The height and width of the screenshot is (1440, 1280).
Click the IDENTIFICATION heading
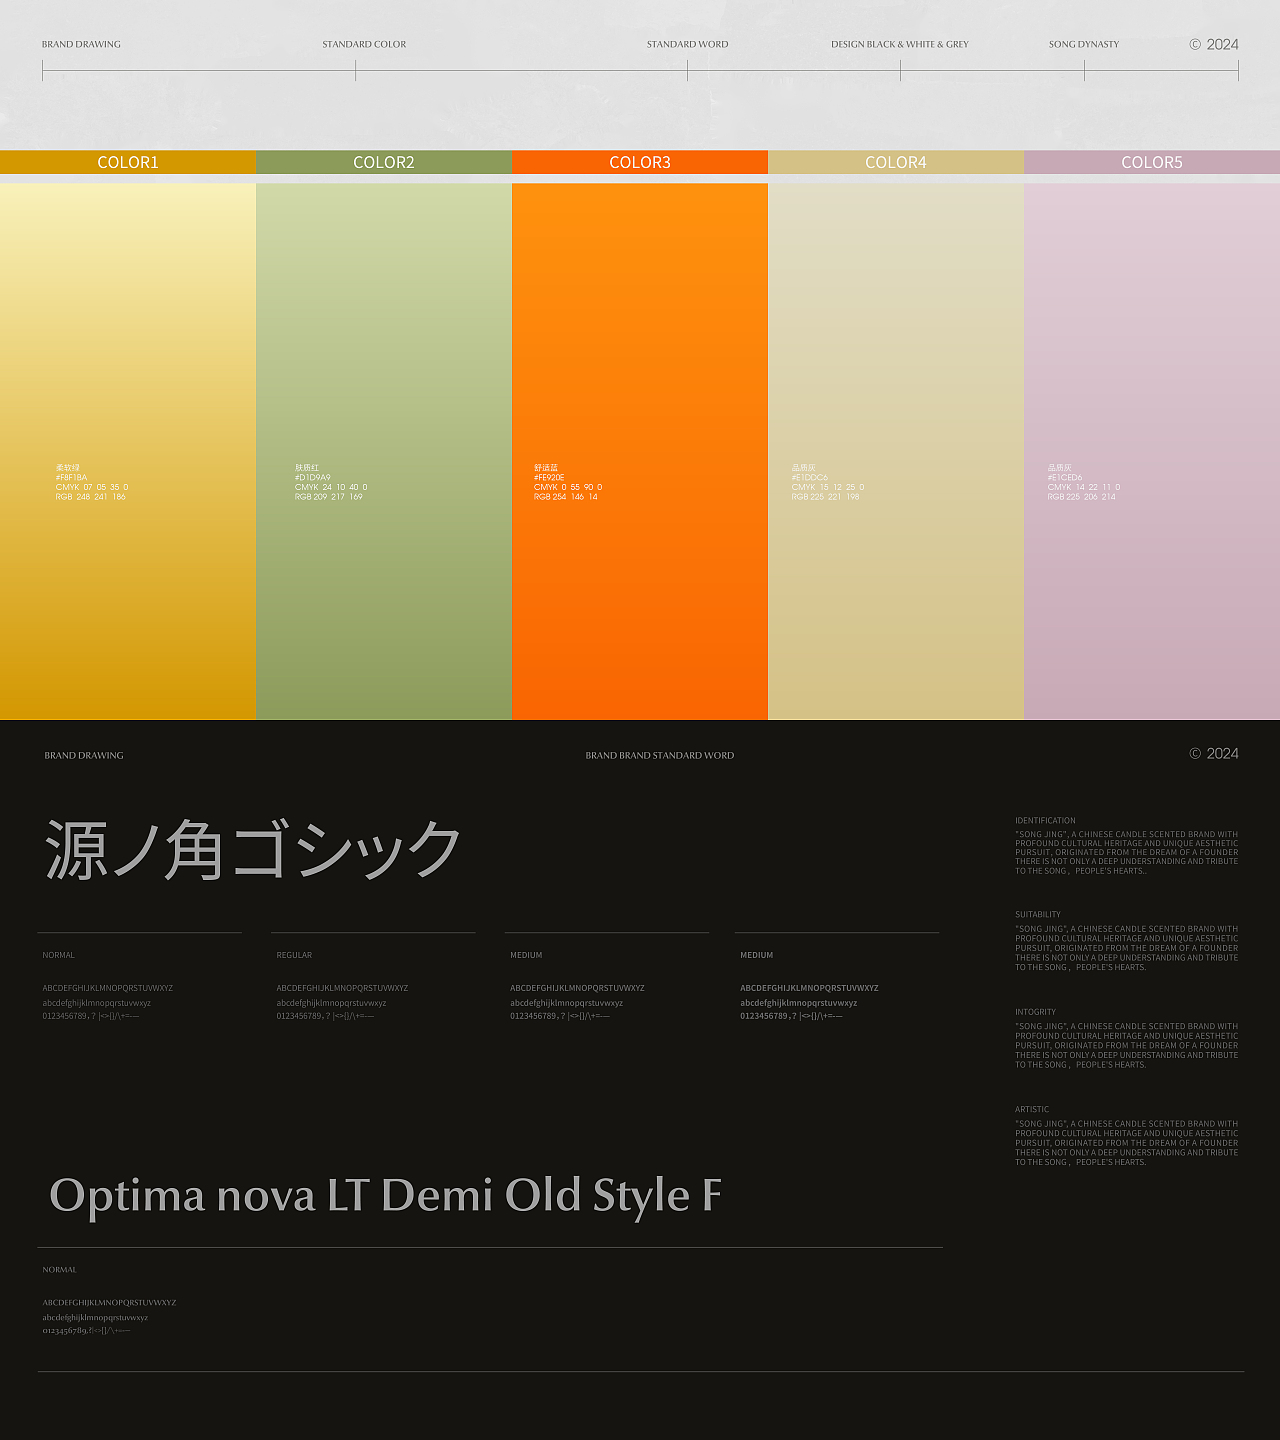point(1045,821)
